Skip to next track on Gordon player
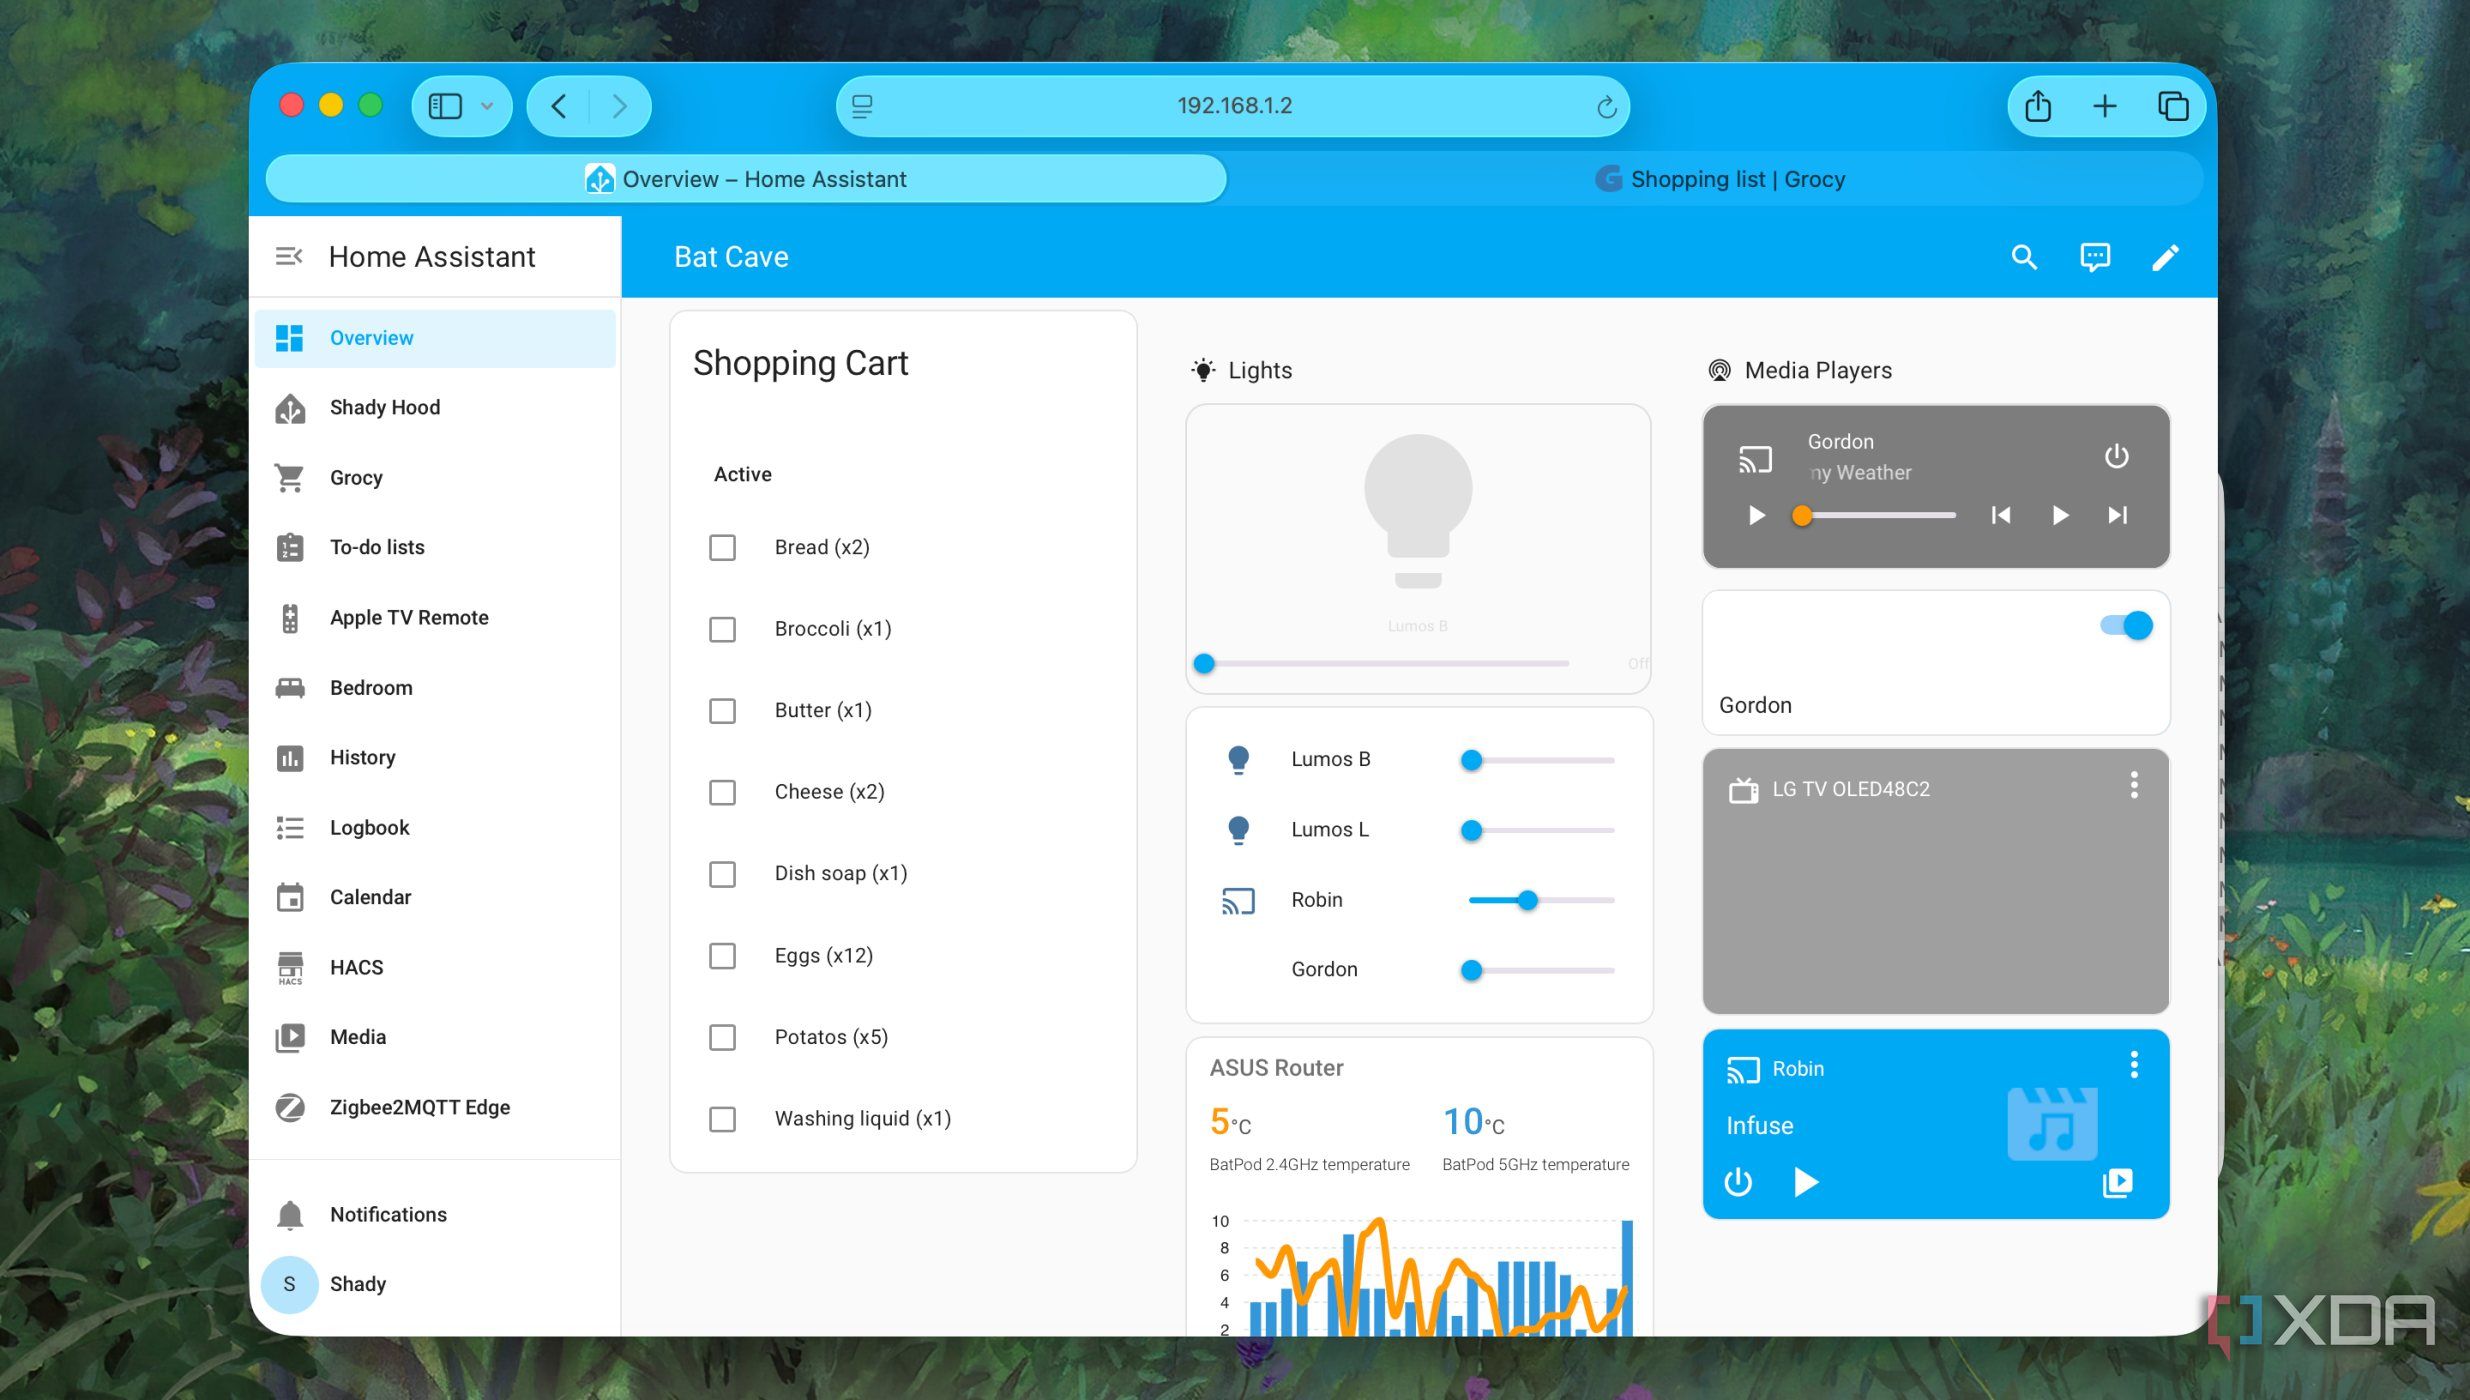Viewport: 2470px width, 1400px height. click(x=2117, y=515)
